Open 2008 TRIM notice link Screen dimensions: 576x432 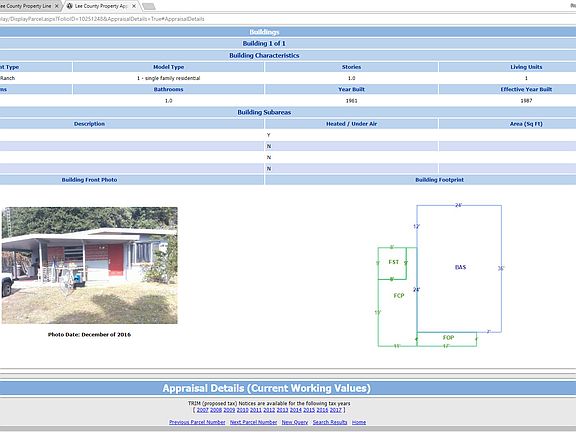216,410
